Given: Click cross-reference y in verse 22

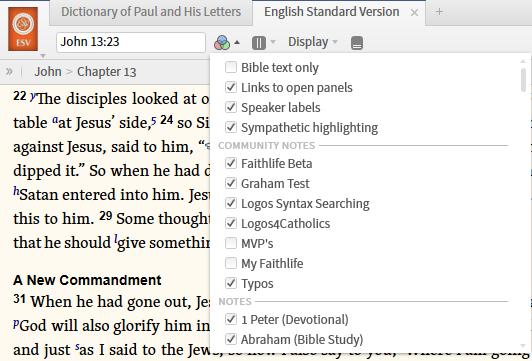Looking at the screenshot, I should tap(32, 97).
